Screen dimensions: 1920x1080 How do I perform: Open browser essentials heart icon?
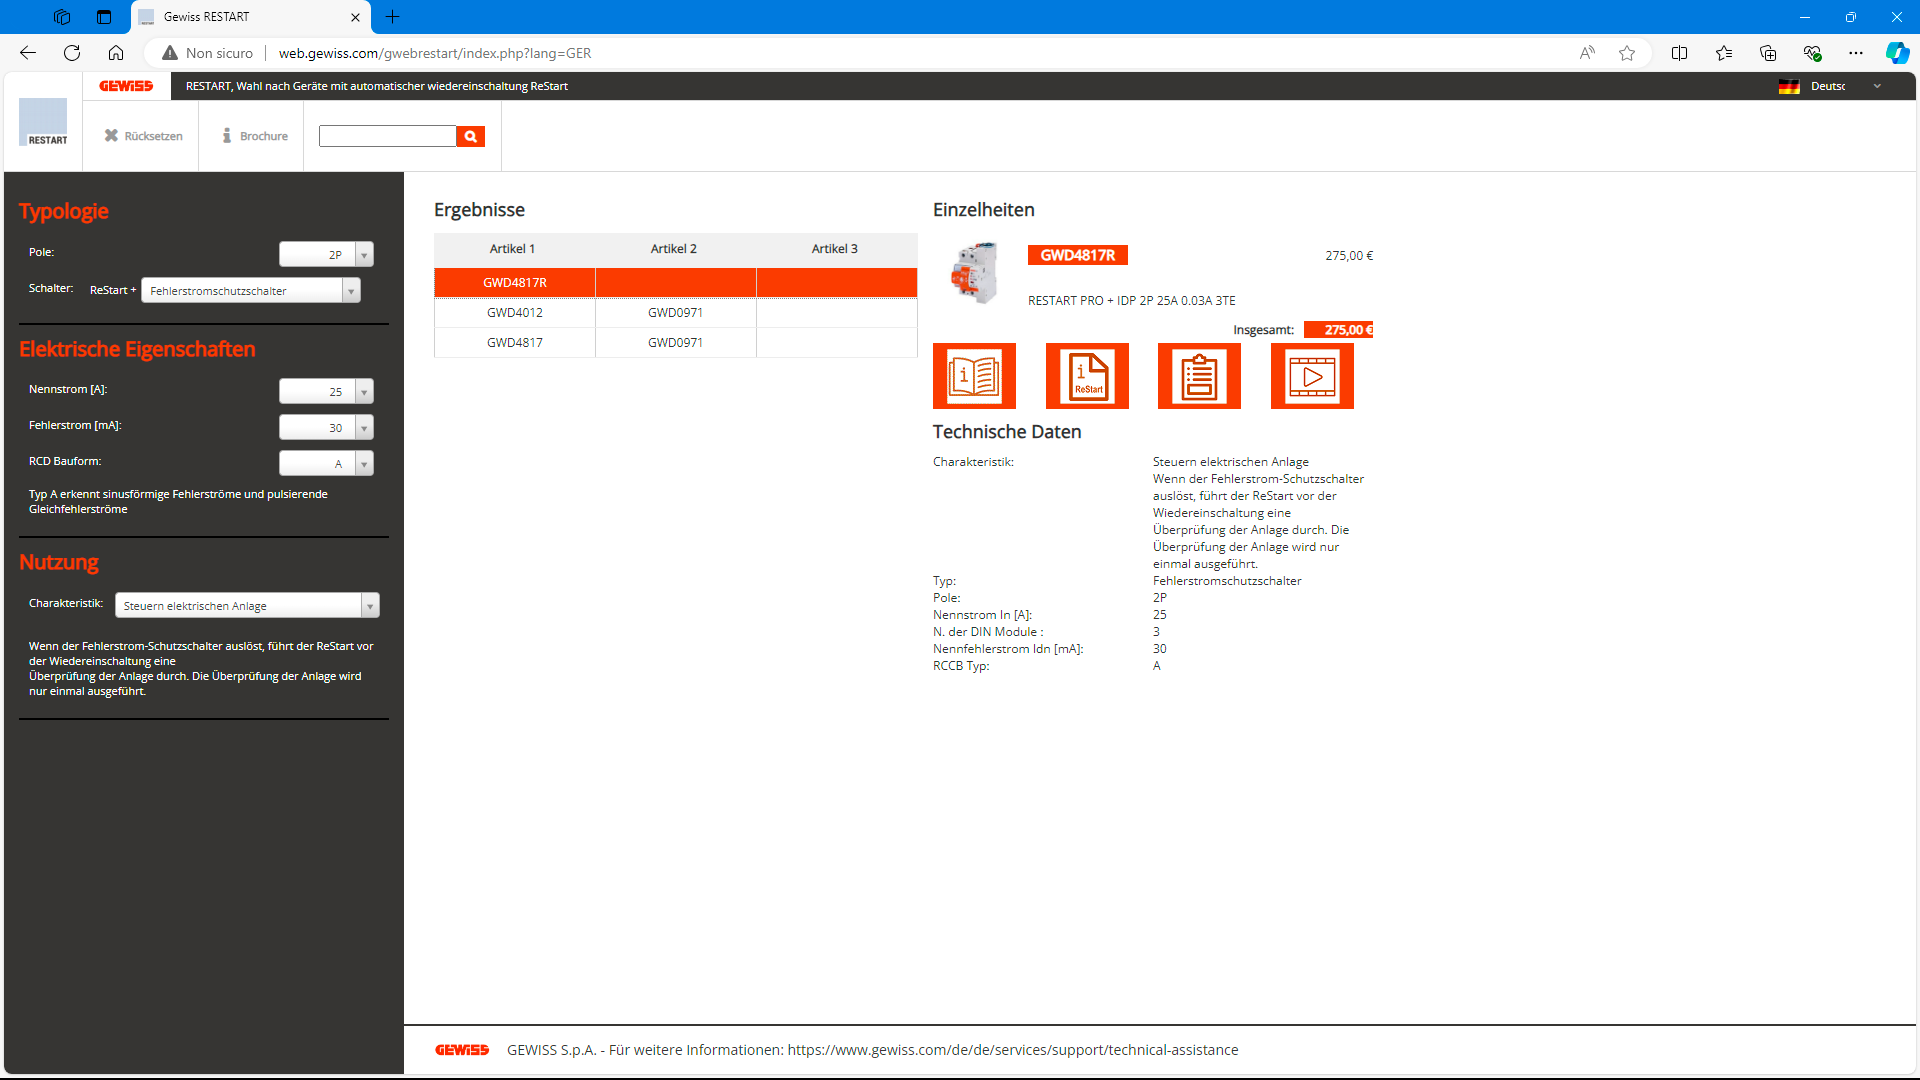click(x=1812, y=53)
